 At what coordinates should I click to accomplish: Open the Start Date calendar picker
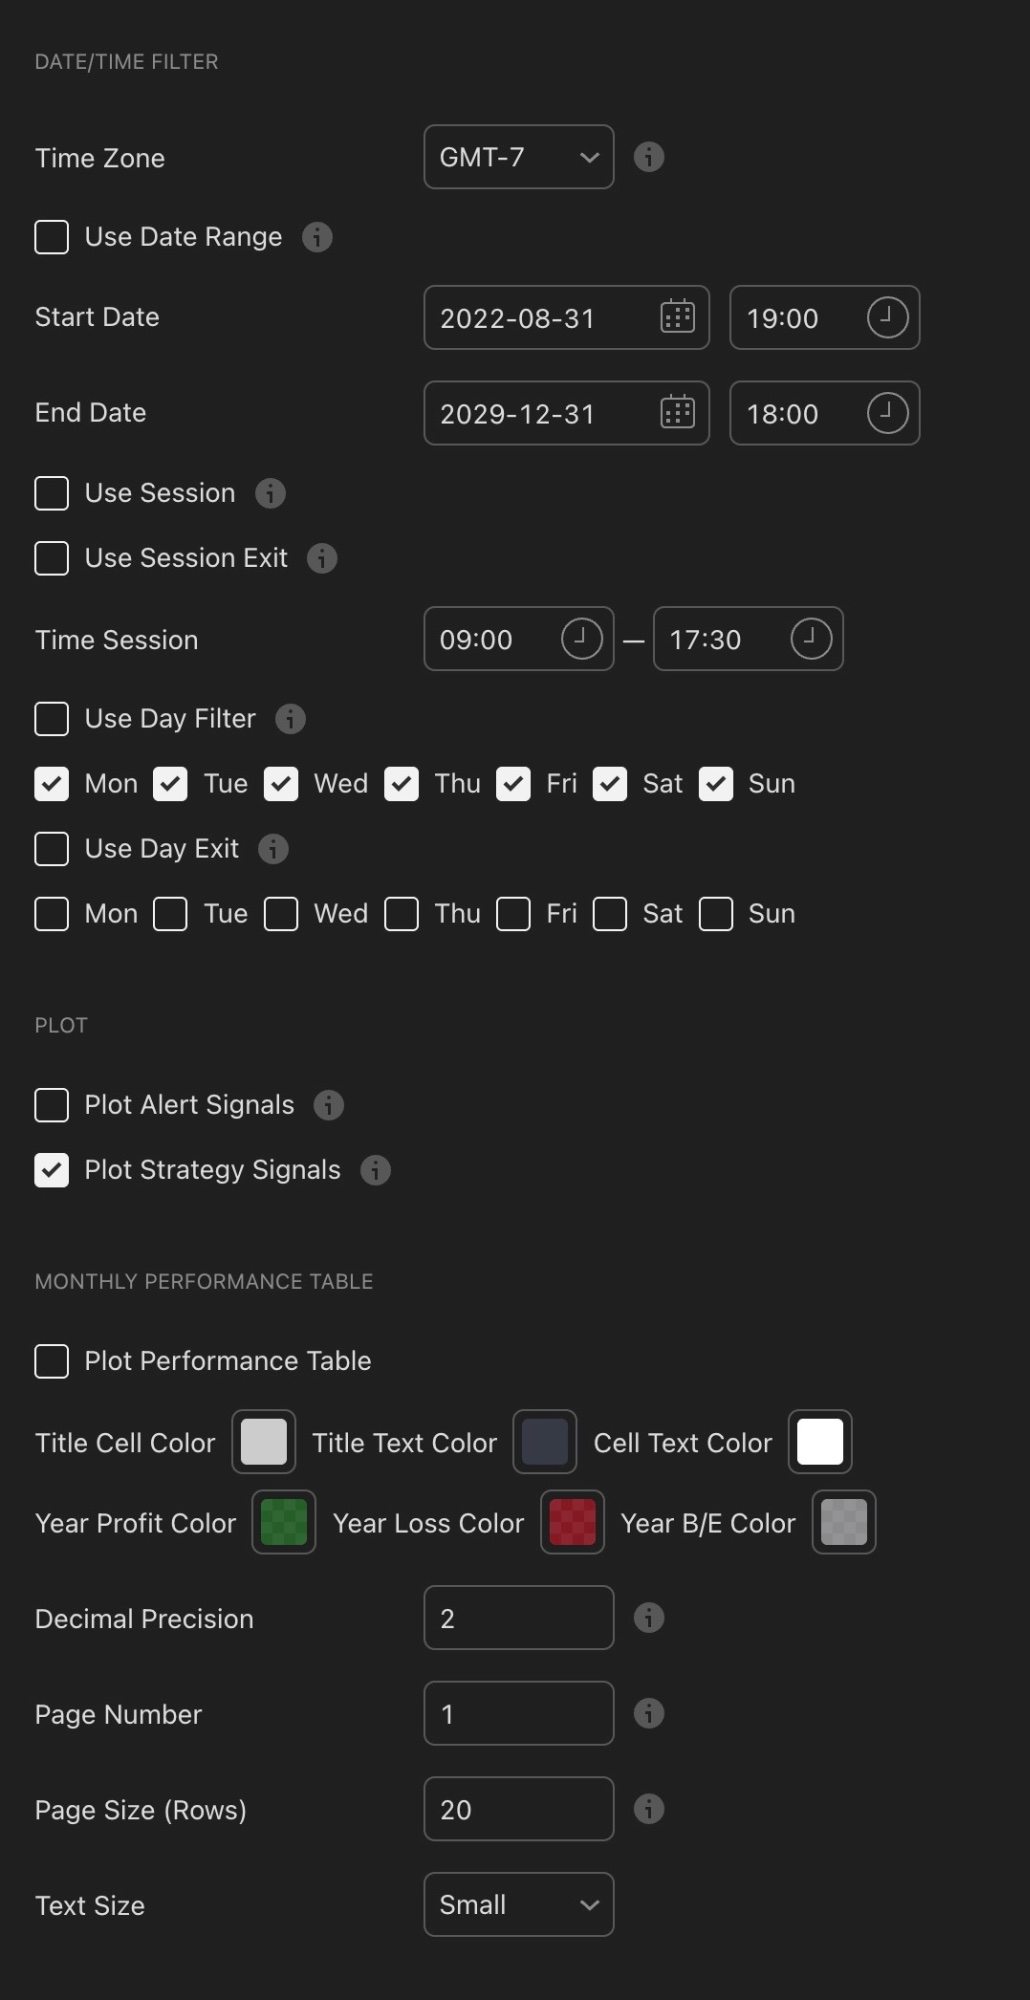(x=677, y=317)
